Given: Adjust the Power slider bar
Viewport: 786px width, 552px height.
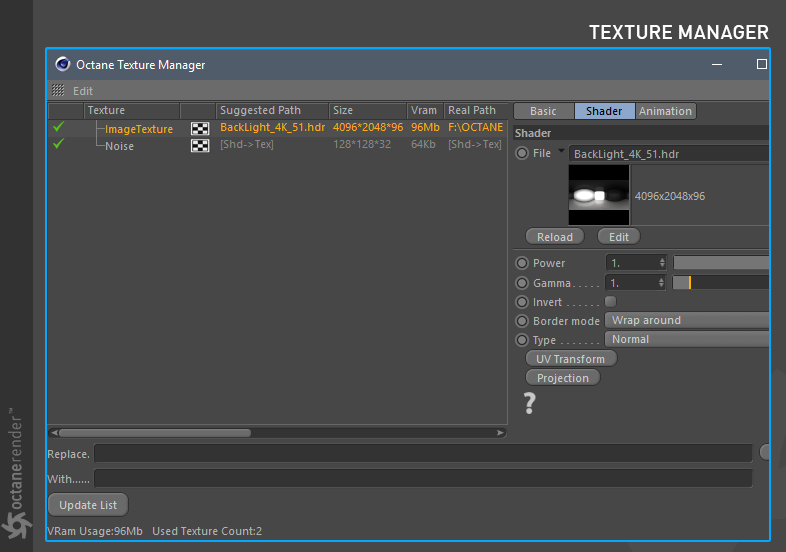Looking at the screenshot, I should pyautogui.click(x=721, y=263).
